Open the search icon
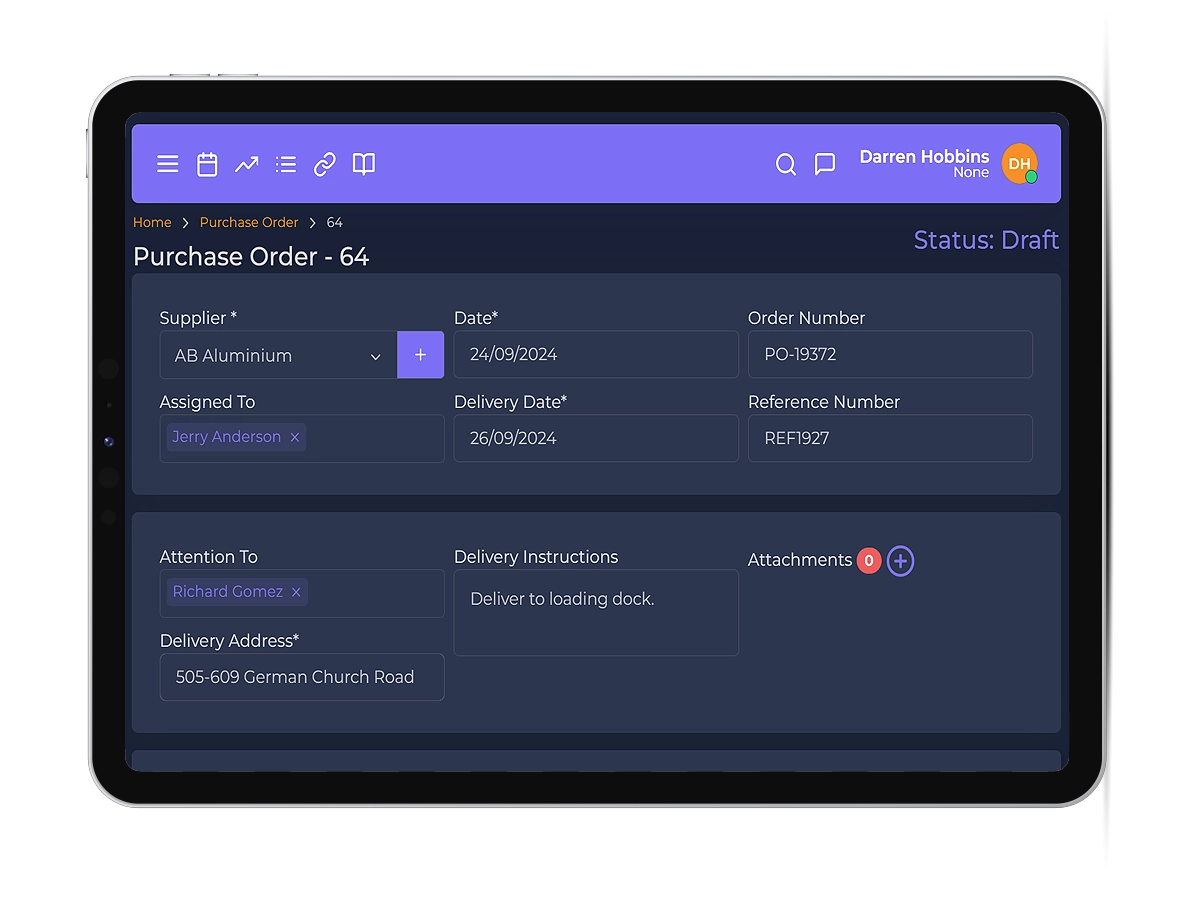 (x=786, y=165)
